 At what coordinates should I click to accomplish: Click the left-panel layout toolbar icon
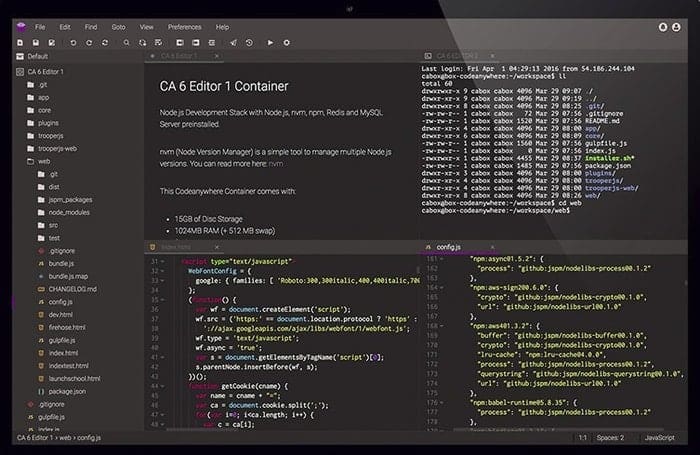coord(180,43)
